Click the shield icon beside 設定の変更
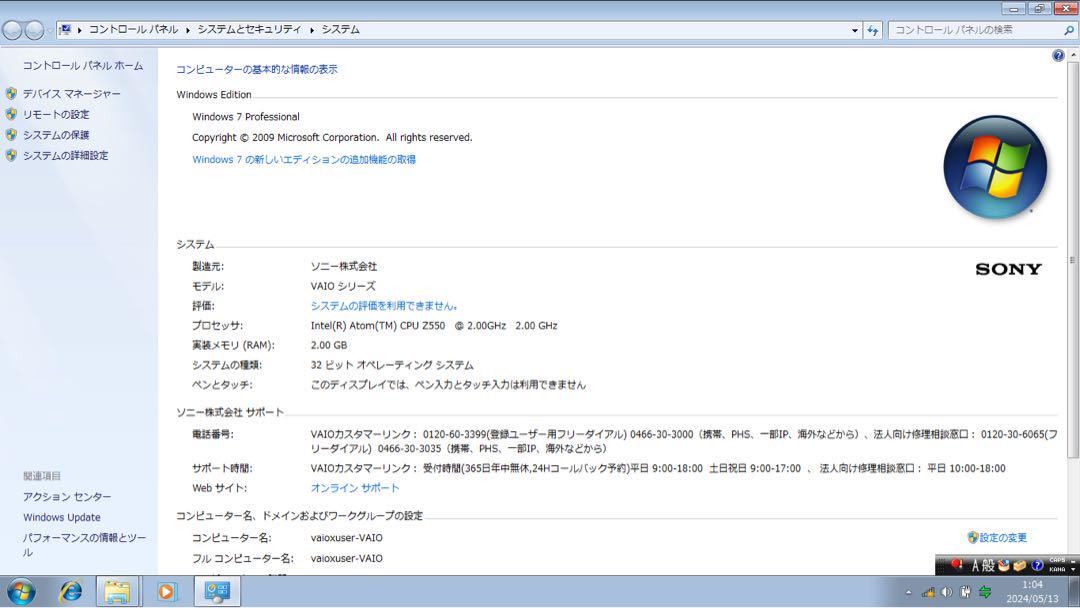This screenshot has height=608, width=1080. tap(973, 537)
